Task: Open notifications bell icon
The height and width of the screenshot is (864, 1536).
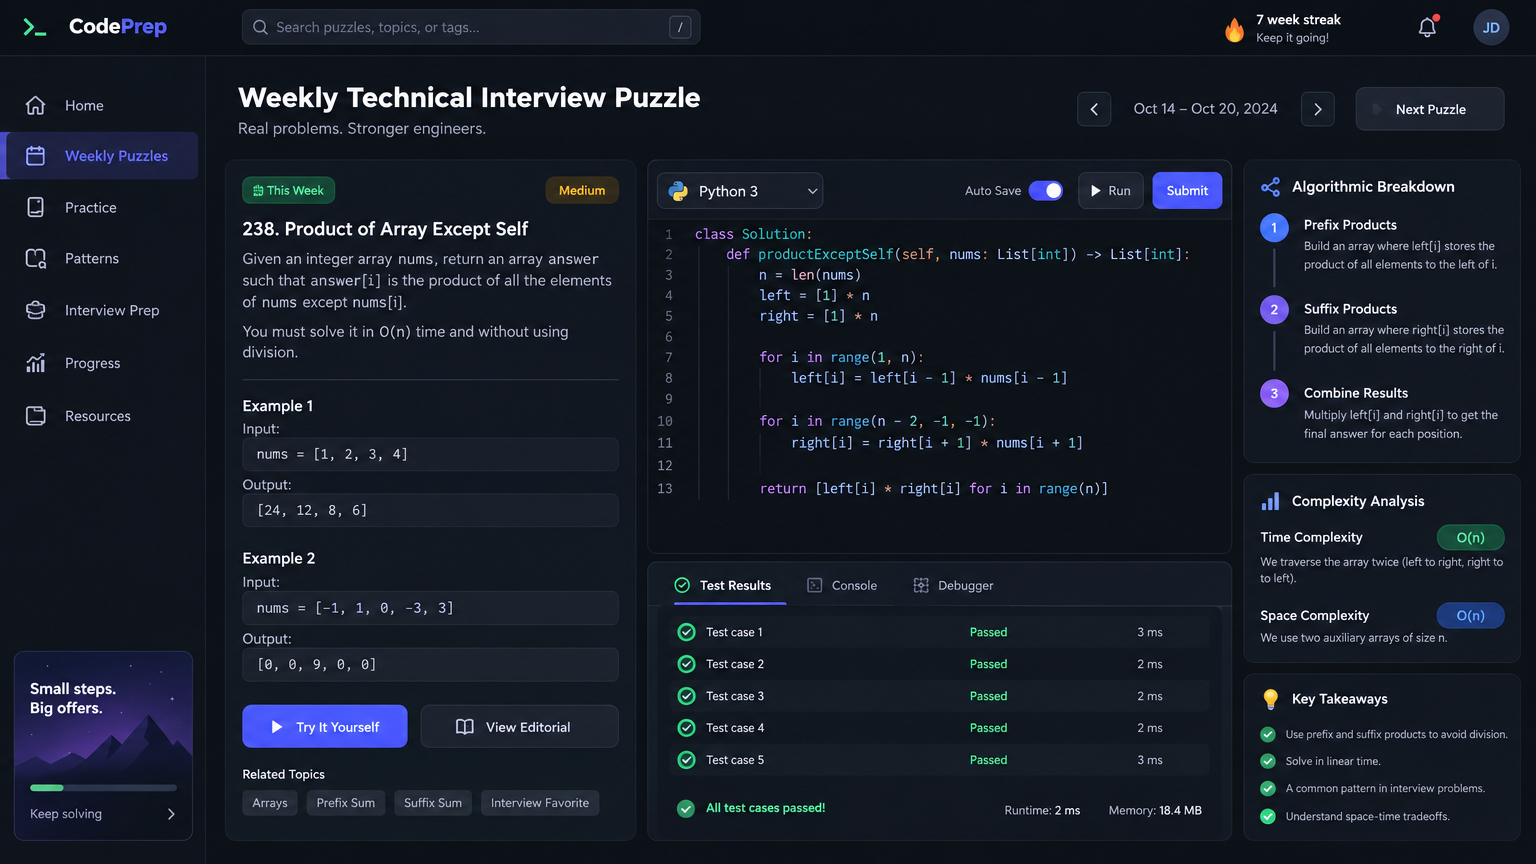Action: click(1427, 27)
